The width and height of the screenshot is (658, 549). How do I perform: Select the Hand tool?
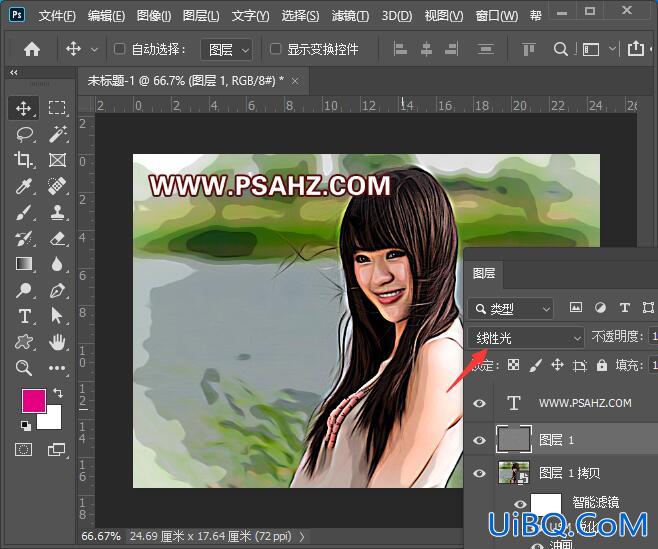point(57,342)
